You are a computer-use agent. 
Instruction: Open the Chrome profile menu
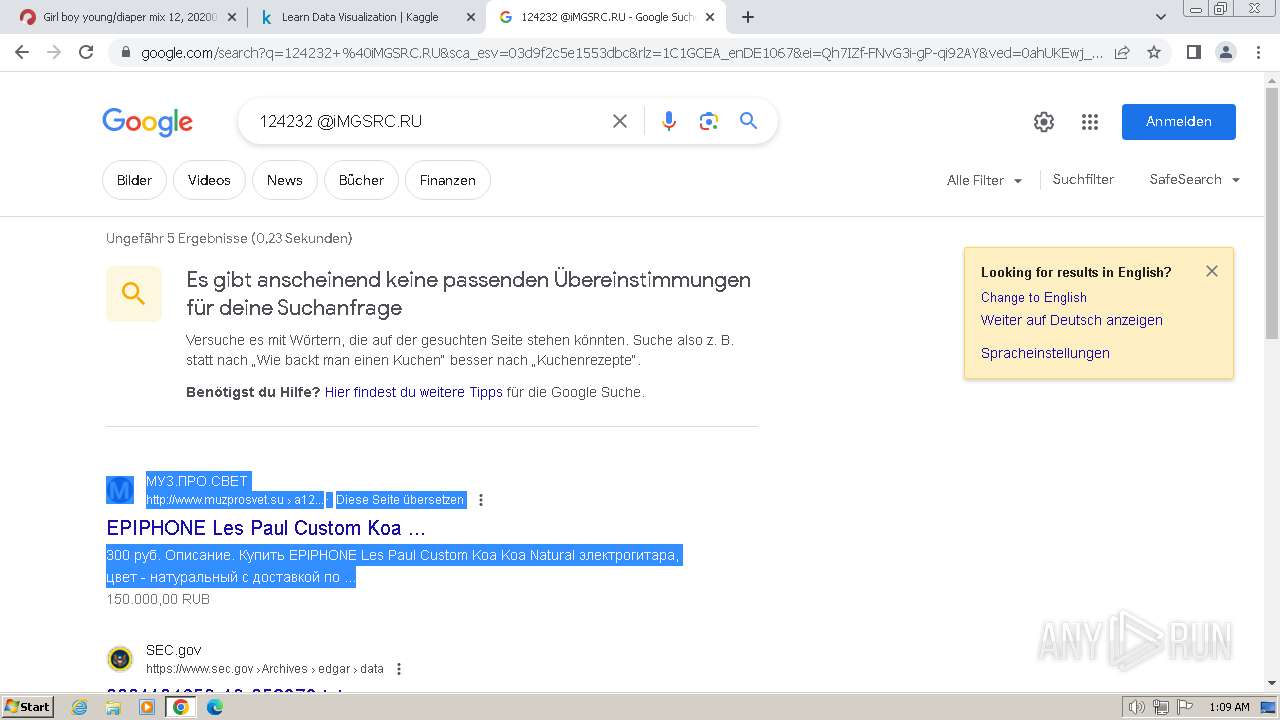point(1225,52)
